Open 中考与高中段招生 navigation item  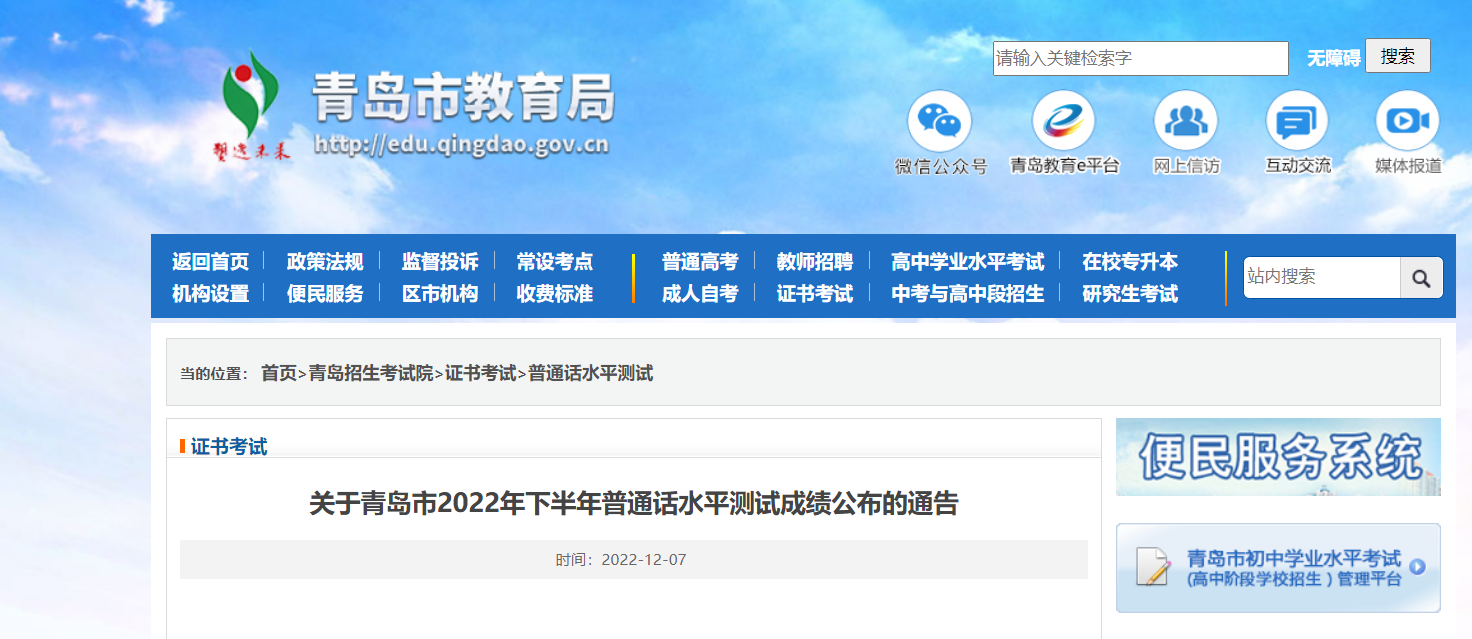(x=968, y=294)
